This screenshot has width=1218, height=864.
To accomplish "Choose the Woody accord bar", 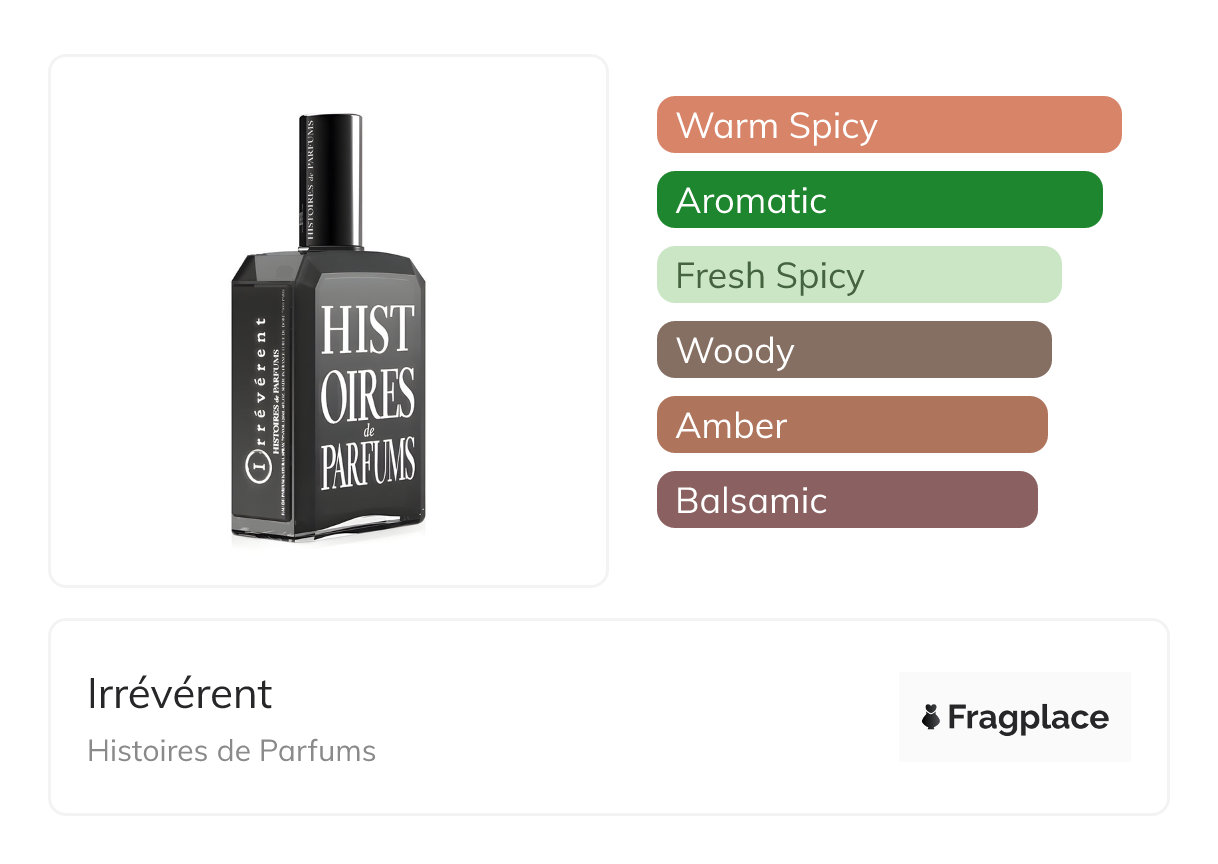I will pyautogui.click(x=854, y=350).
